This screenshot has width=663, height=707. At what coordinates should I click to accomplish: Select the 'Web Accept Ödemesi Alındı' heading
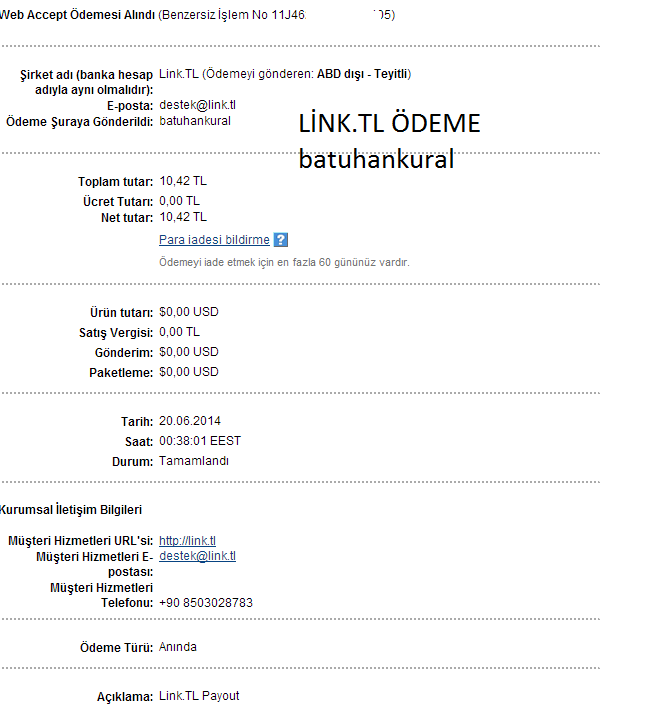pos(77,15)
